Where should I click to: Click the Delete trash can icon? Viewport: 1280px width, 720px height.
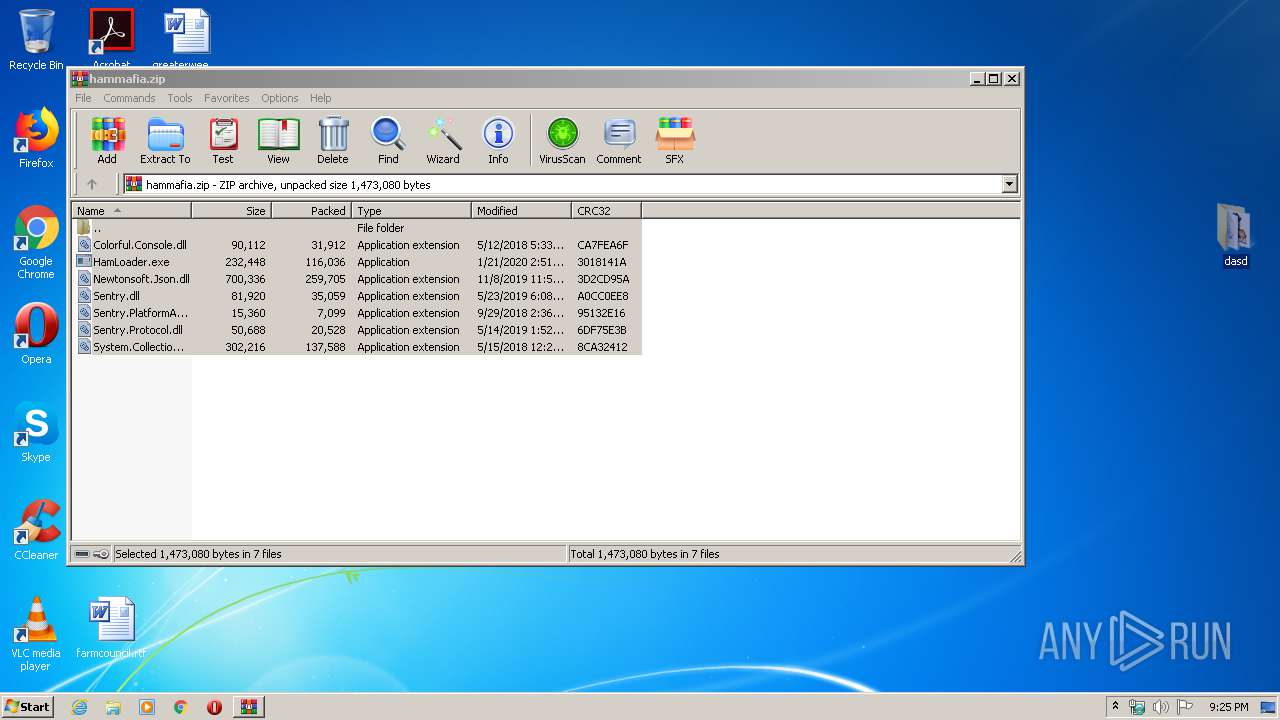[333, 141]
